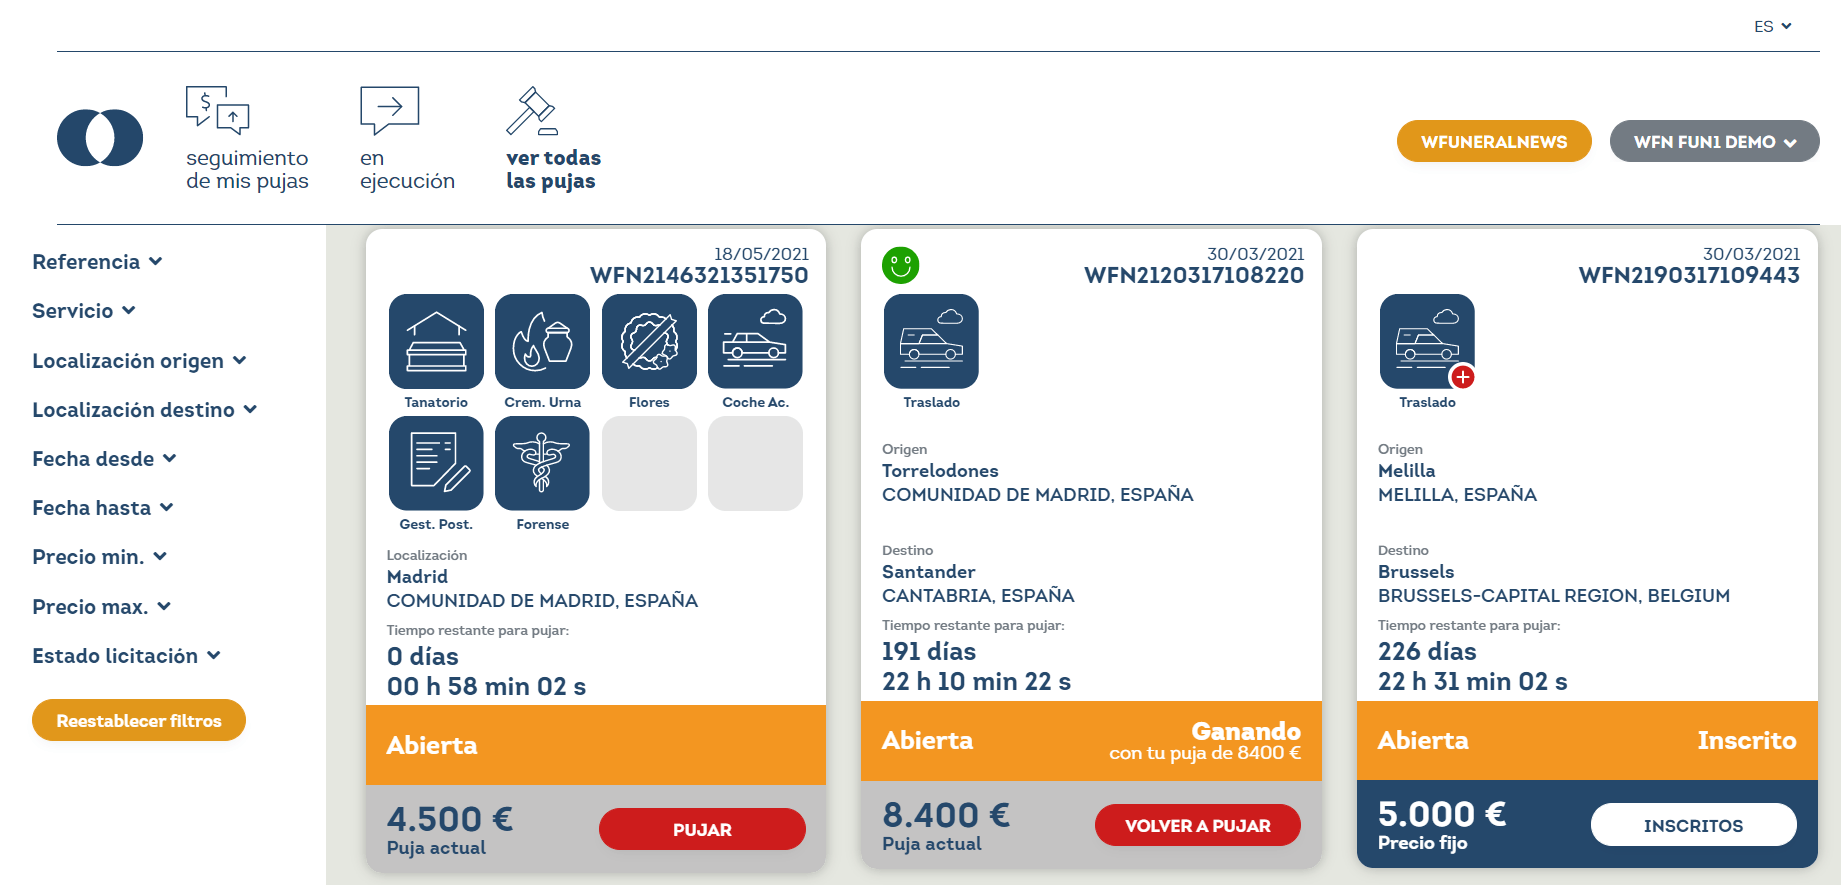Click the INSCRITOS button
Viewport: 1841px width, 885px height.
tap(1693, 825)
